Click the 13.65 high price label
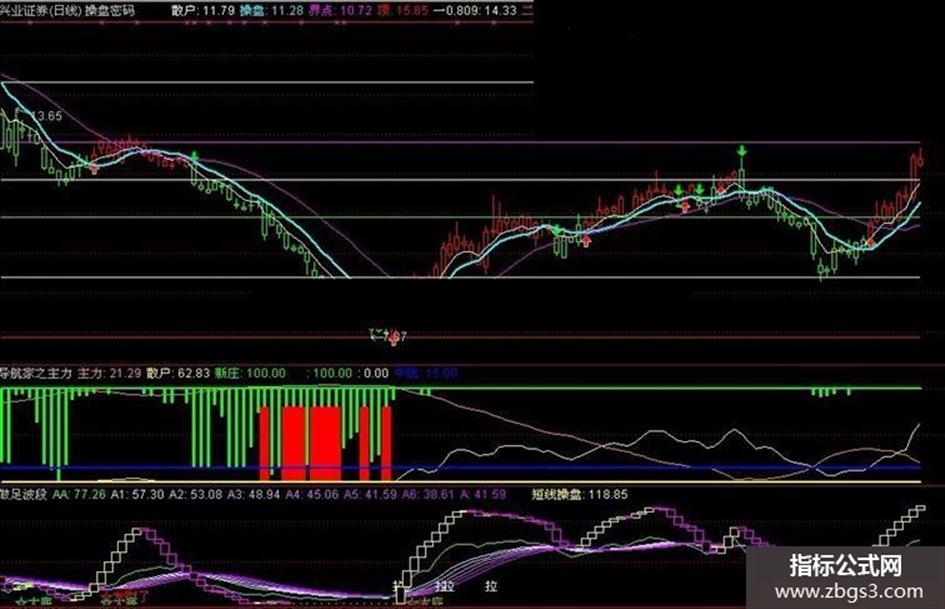 pyautogui.click(x=46, y=116)
